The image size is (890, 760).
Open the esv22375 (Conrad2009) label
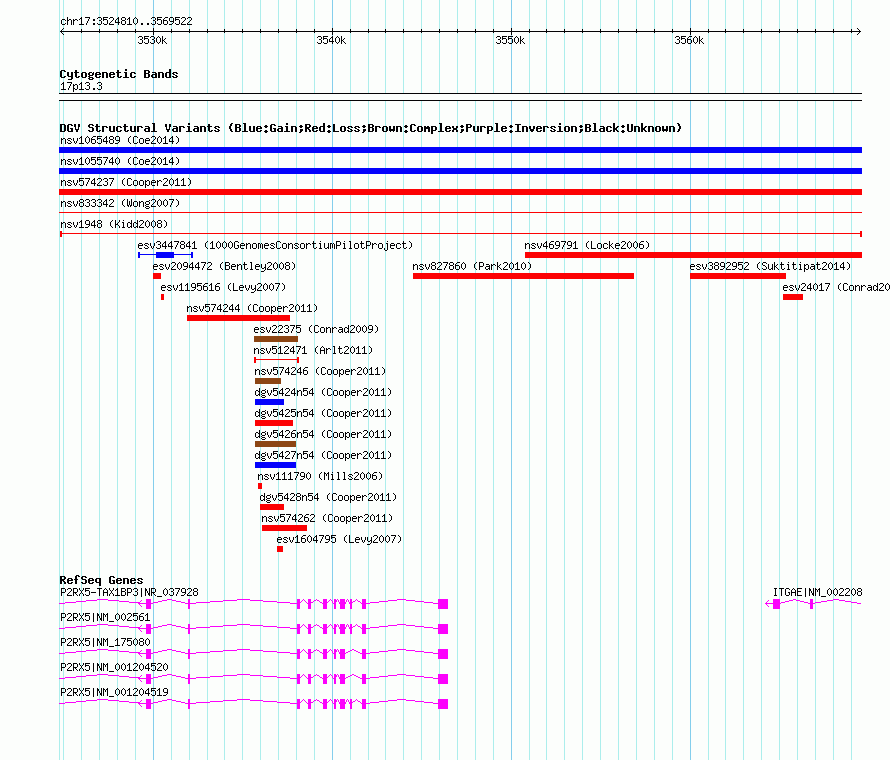pyautogui.click(x=316, y=329)
